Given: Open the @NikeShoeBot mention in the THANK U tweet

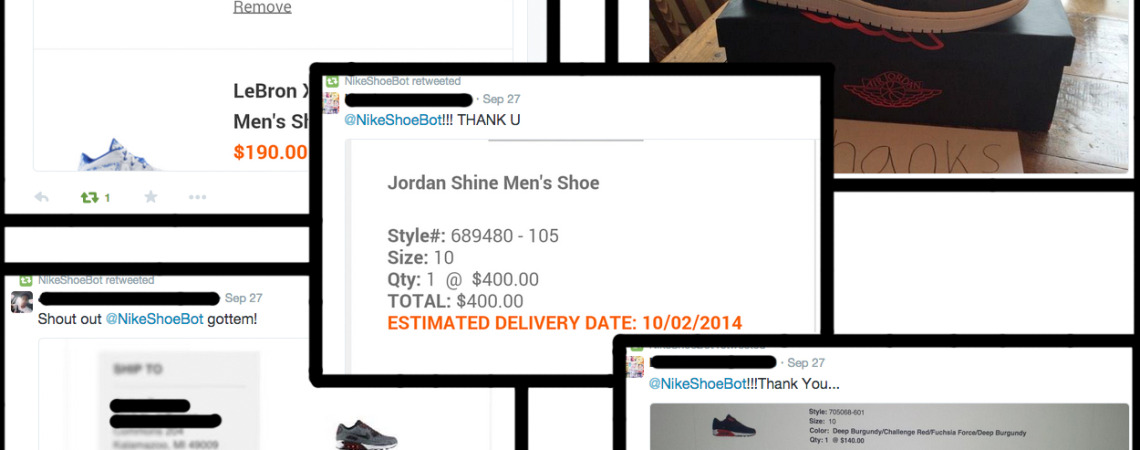Looking at the screenshot, I should click(x=393, y=121).
